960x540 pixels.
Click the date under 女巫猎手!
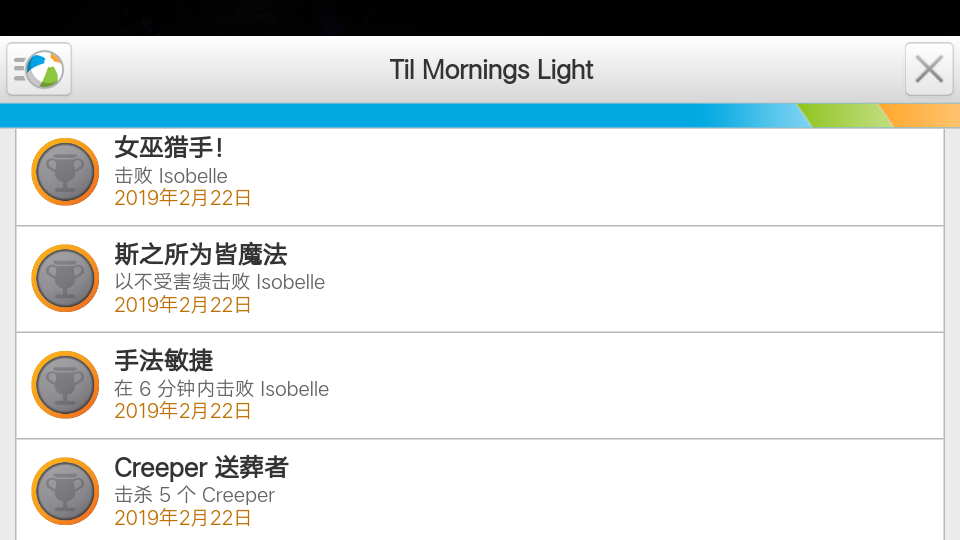click(182, 198)
